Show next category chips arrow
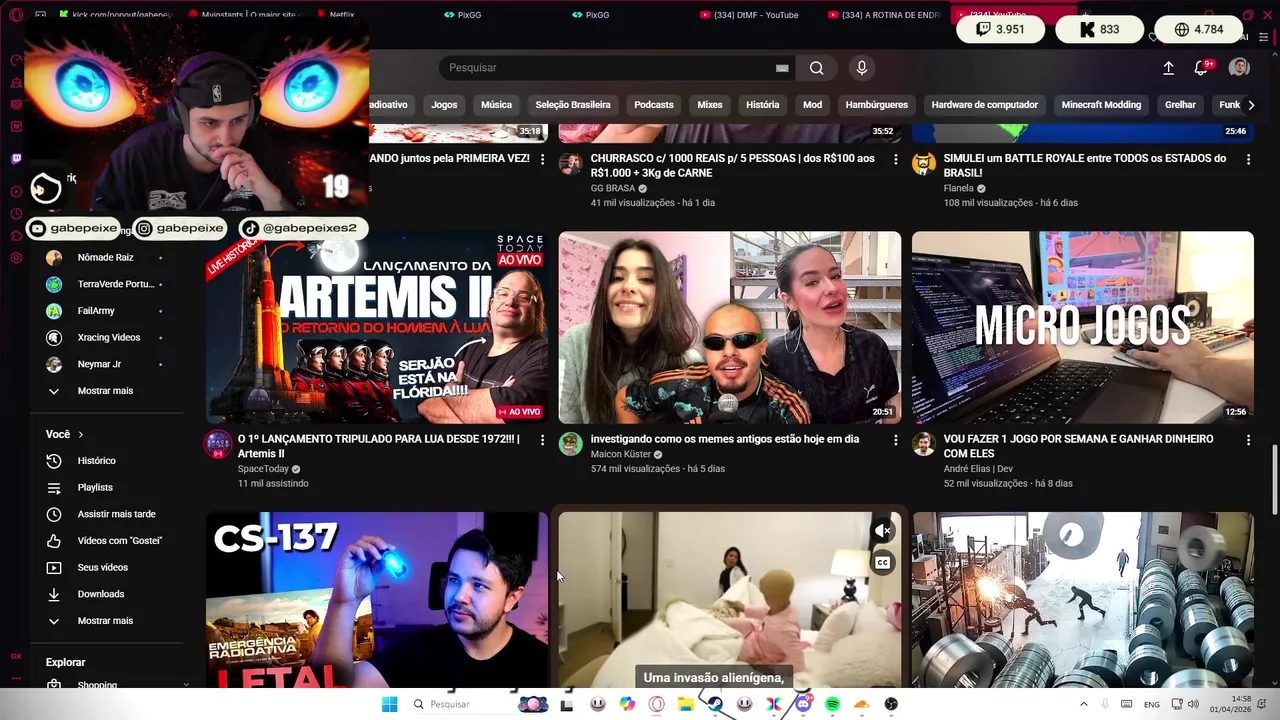This screenshot has height=720, width=1280. pyautogui.click(x=1251, y=105)
